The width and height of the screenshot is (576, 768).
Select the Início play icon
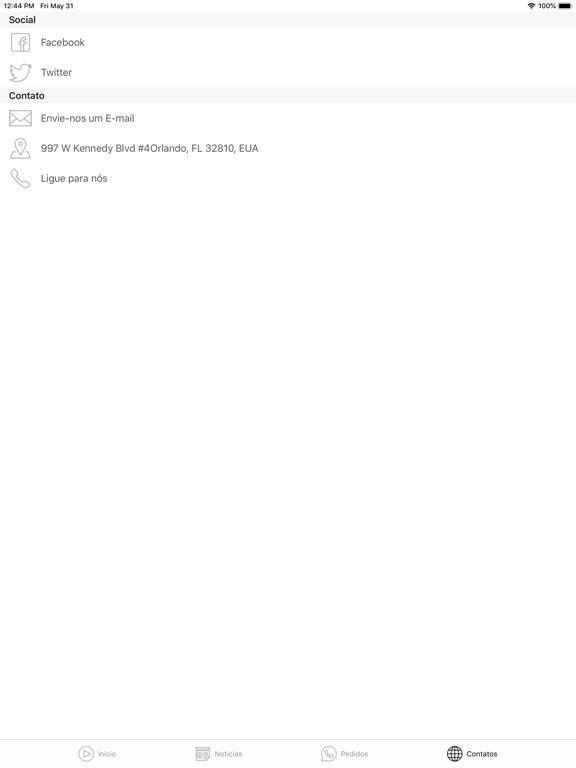(x=86, y=753)
